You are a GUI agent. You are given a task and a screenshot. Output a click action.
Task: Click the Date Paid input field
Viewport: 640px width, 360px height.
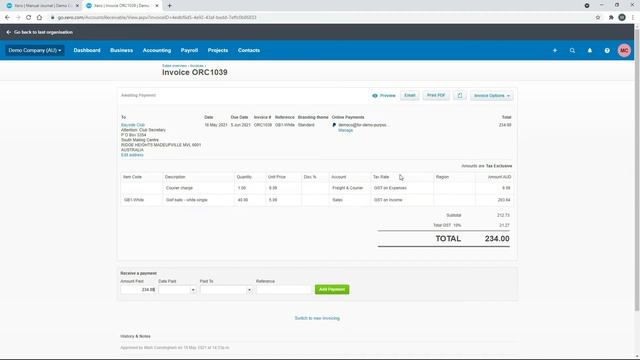coord(174,290)
